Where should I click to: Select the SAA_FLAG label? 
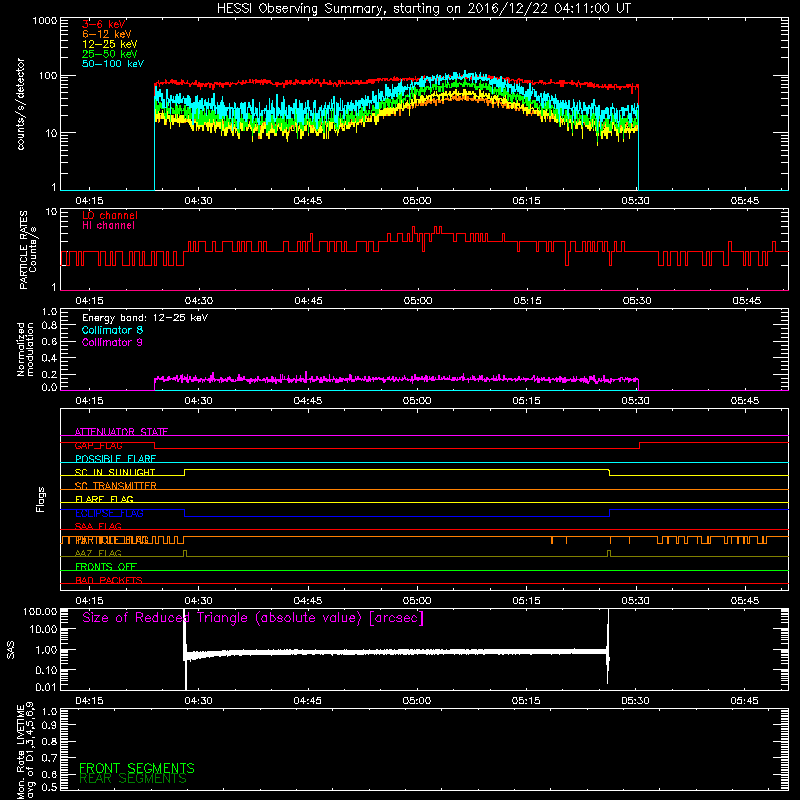(98, 527)
